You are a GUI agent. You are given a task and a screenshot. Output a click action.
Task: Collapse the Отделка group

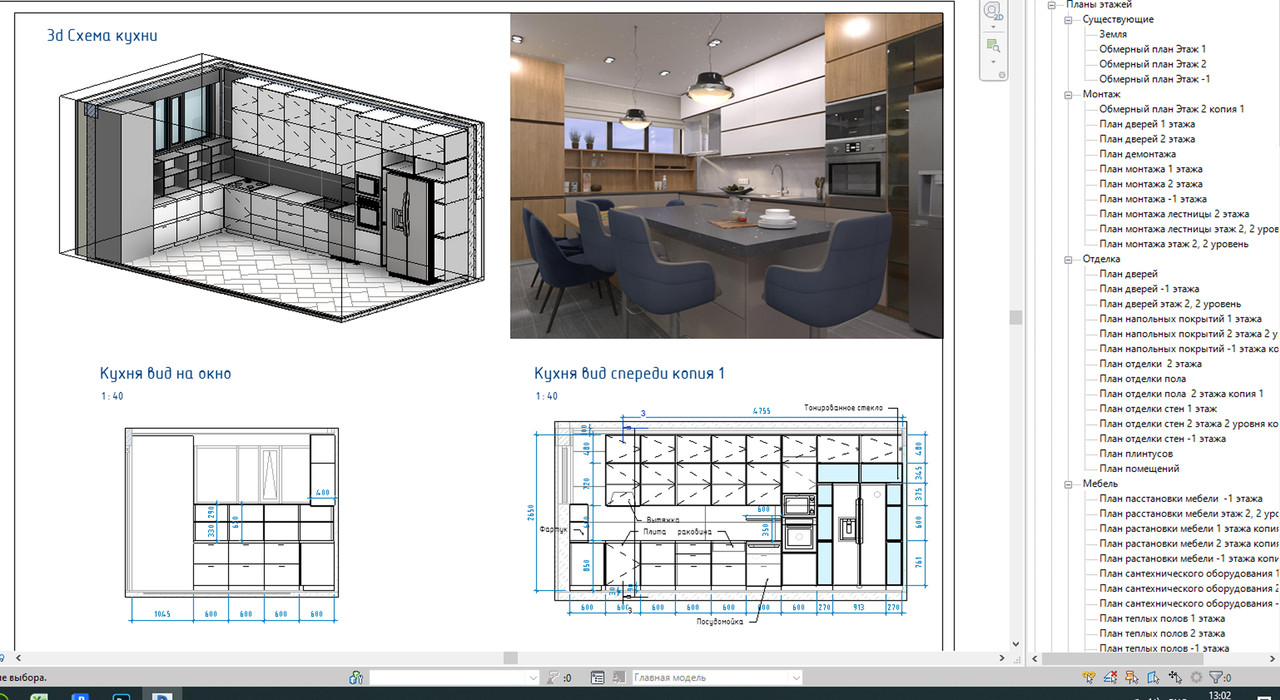click(x=1068, y=259)
